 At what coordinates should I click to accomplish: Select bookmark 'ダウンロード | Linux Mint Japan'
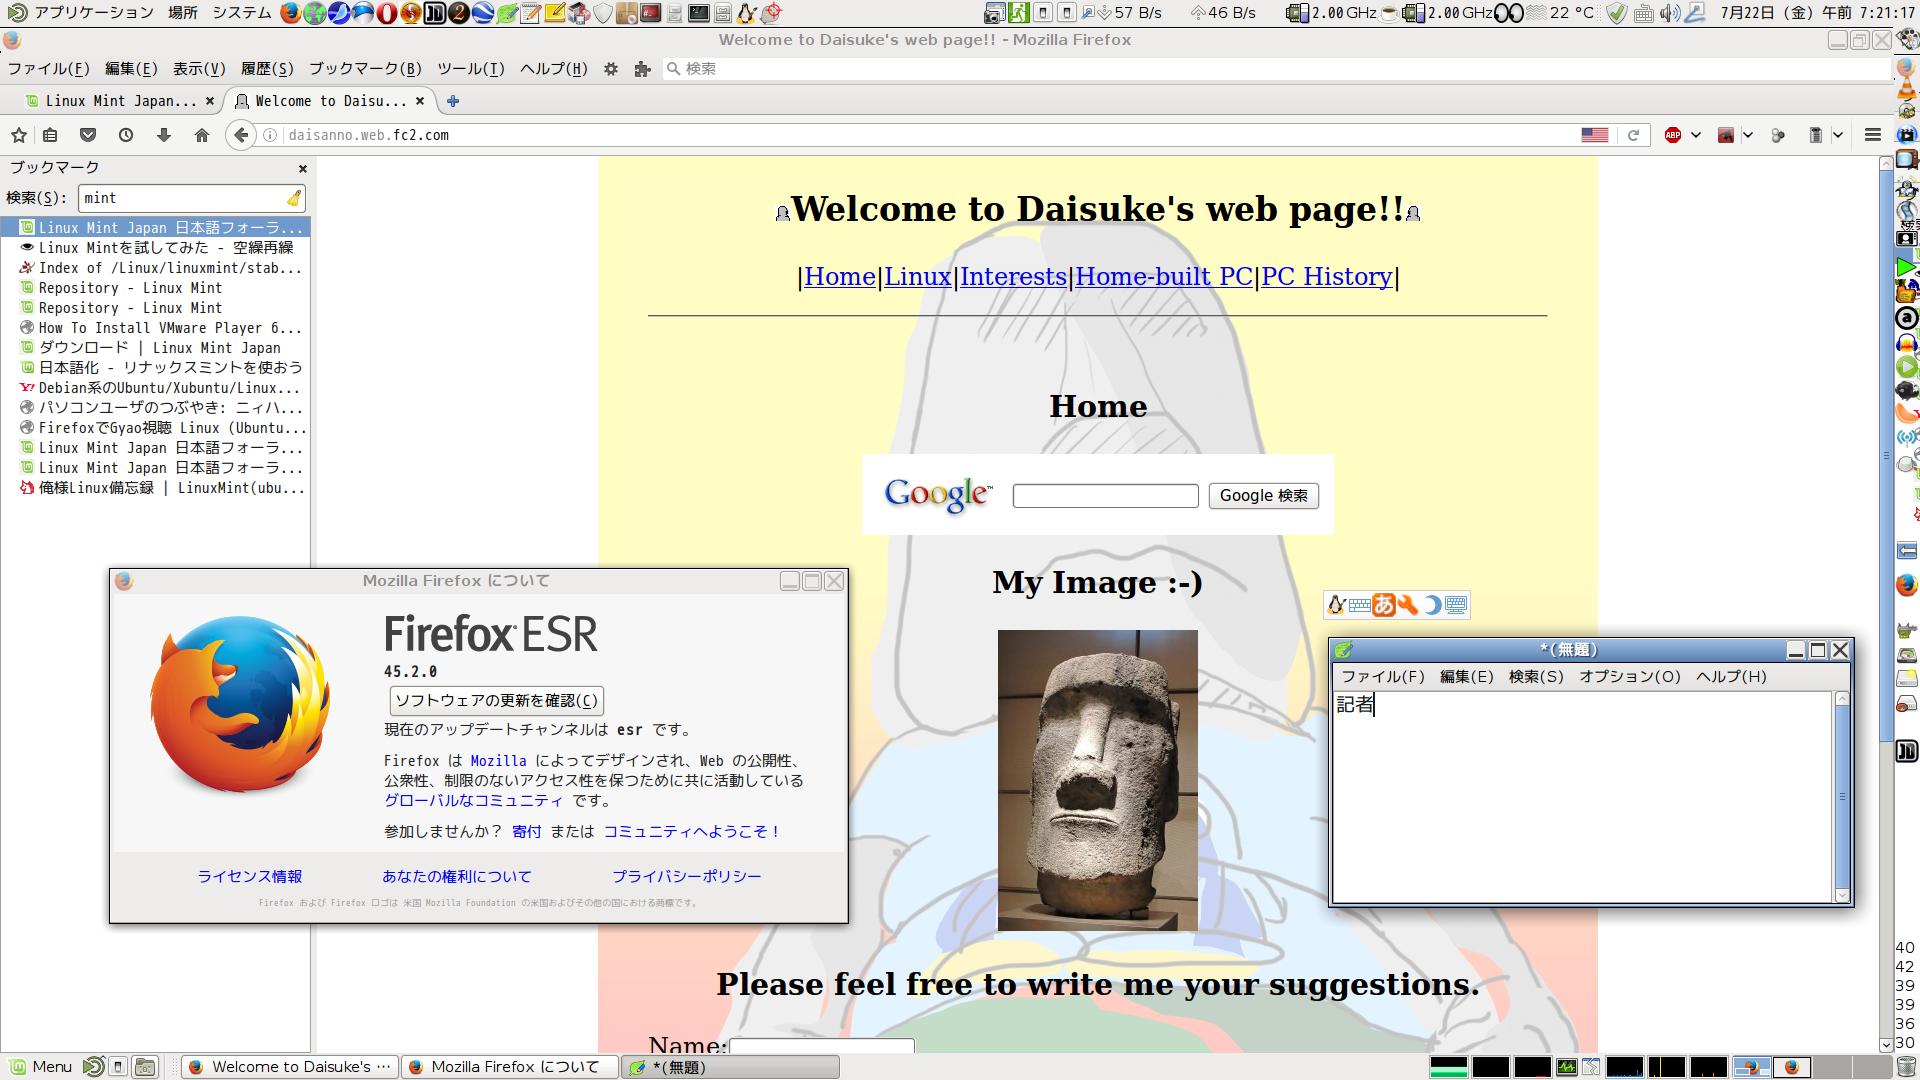156,348
